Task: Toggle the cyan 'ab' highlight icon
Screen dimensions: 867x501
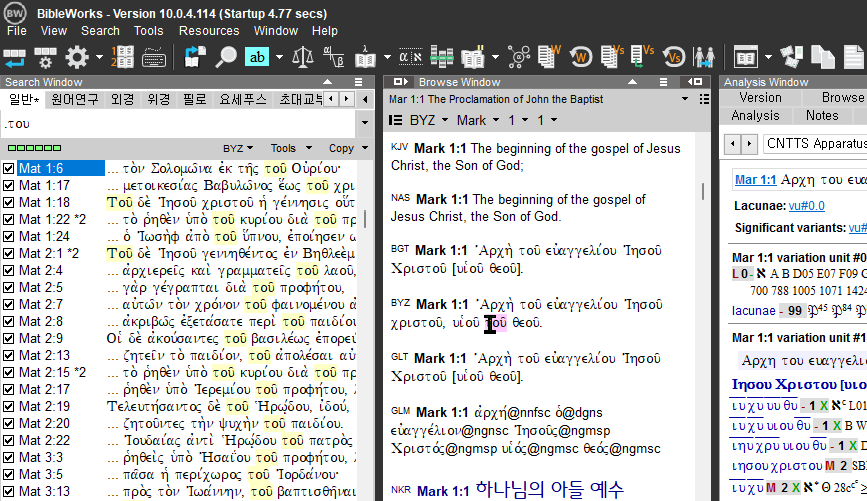Action: click(257, 57)
